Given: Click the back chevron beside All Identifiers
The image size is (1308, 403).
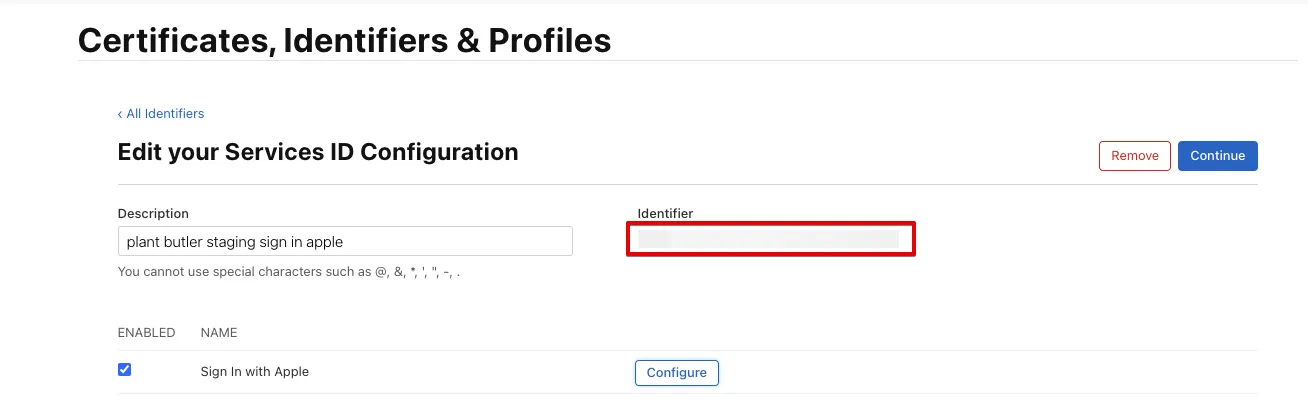Looking at the screenshot, I should [x=120, y=114].
